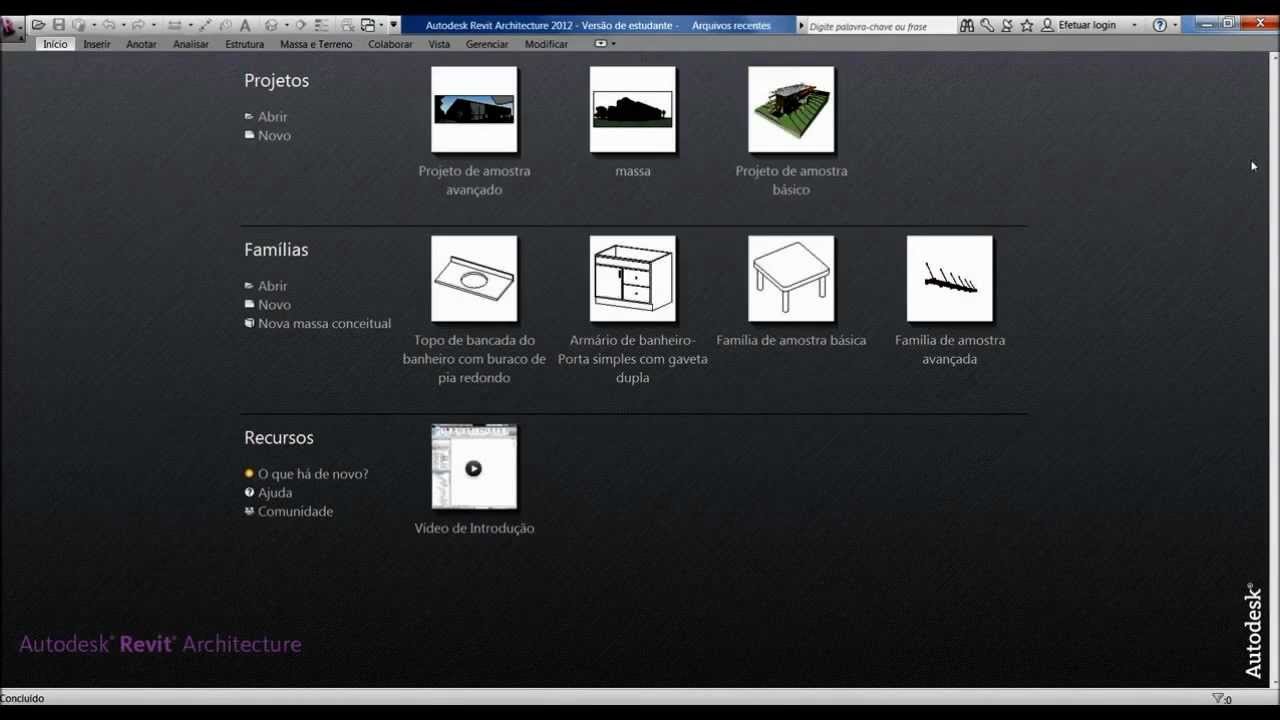Click the Redo arrow icon
The image size is (1280, 720).
point(138,25)
